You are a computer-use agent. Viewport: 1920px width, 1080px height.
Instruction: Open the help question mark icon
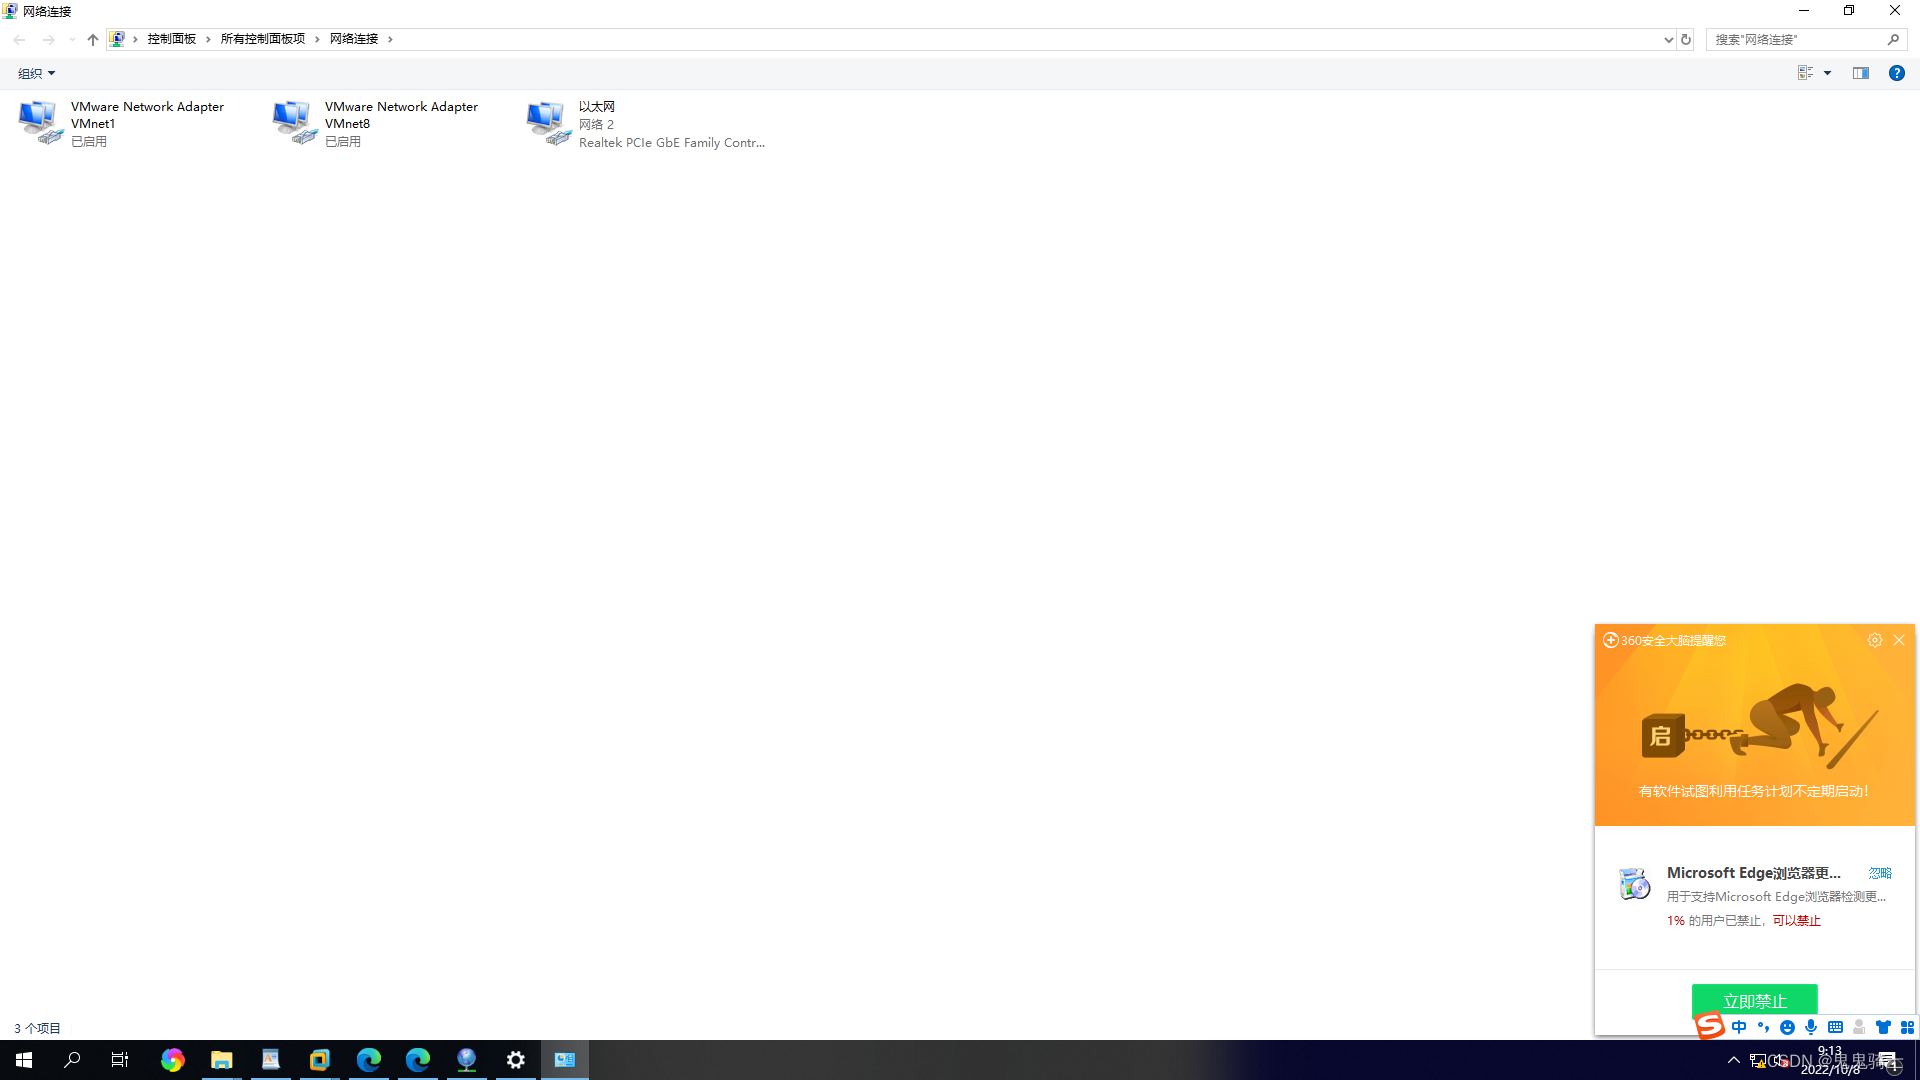tap(1896, 73)
